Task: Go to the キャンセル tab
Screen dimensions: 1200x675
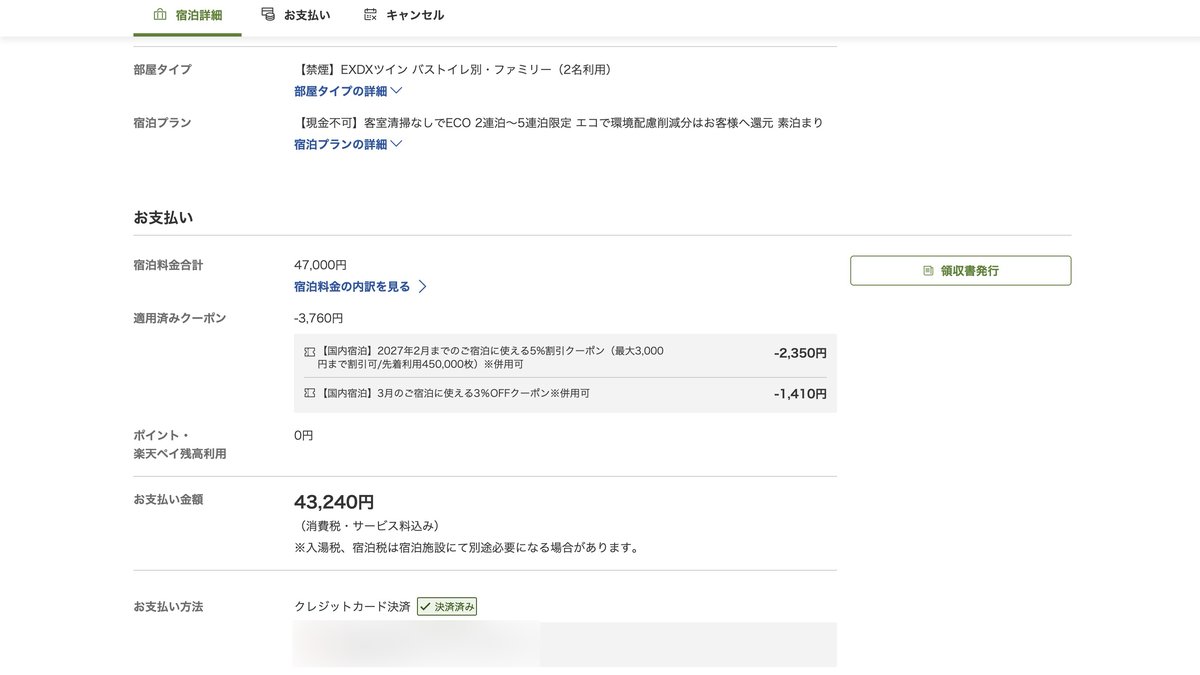Action: click(x=404, y=15)
